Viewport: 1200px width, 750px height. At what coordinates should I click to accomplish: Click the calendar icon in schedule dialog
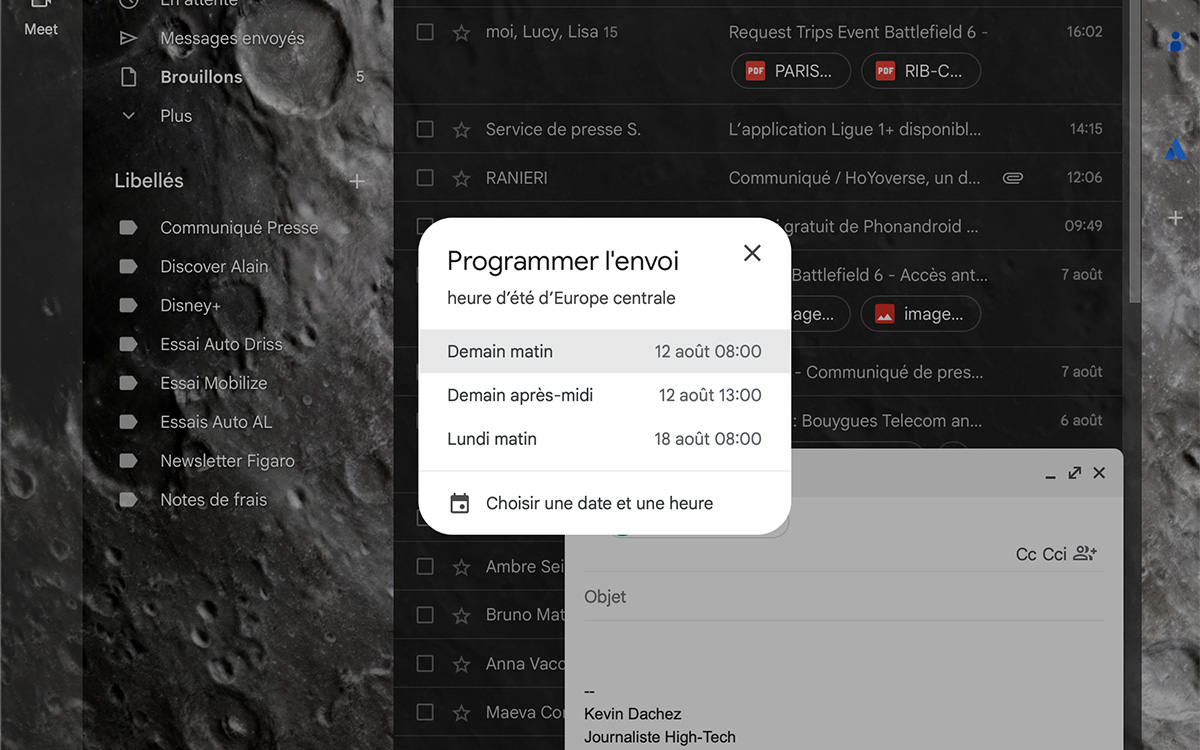pos(459,503)
